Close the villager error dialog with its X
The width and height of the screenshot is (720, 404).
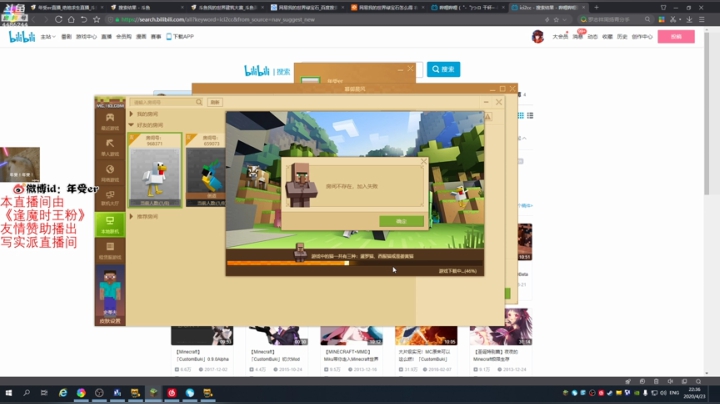[423, 162]
